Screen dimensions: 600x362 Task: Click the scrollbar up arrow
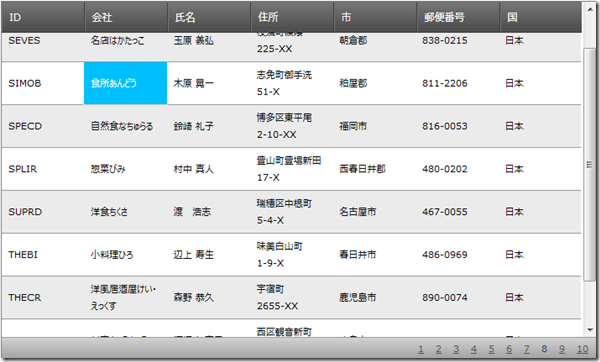click(590, 10)
